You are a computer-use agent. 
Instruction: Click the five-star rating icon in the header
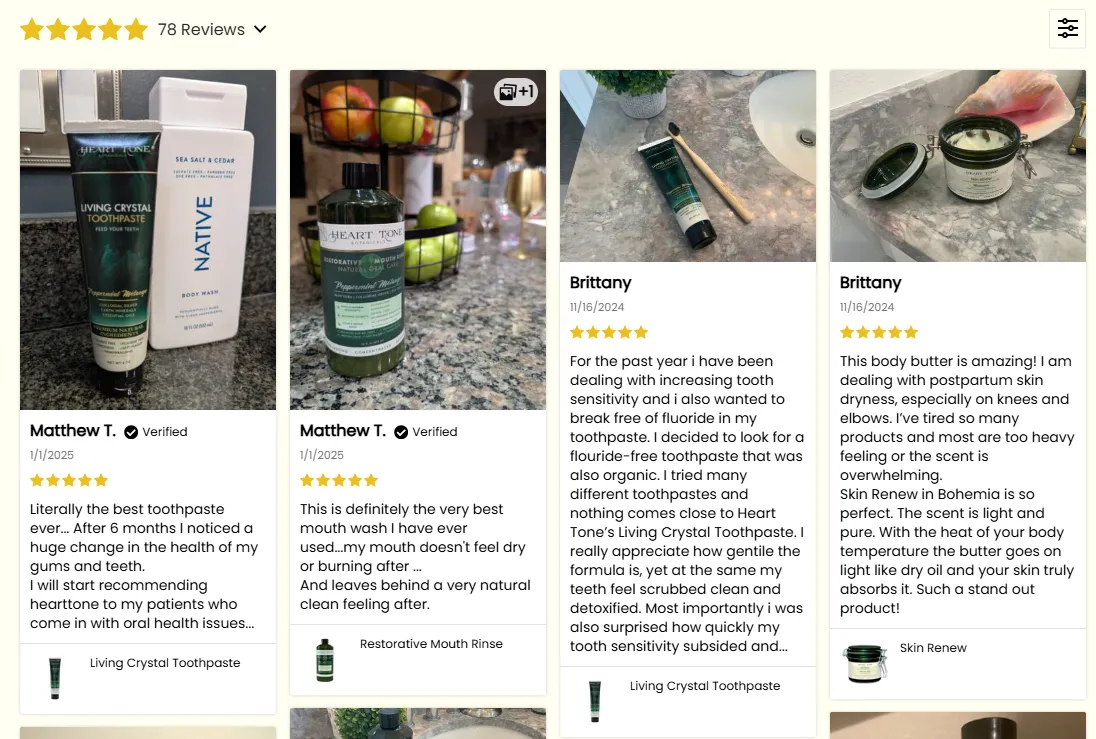point(84,29)
